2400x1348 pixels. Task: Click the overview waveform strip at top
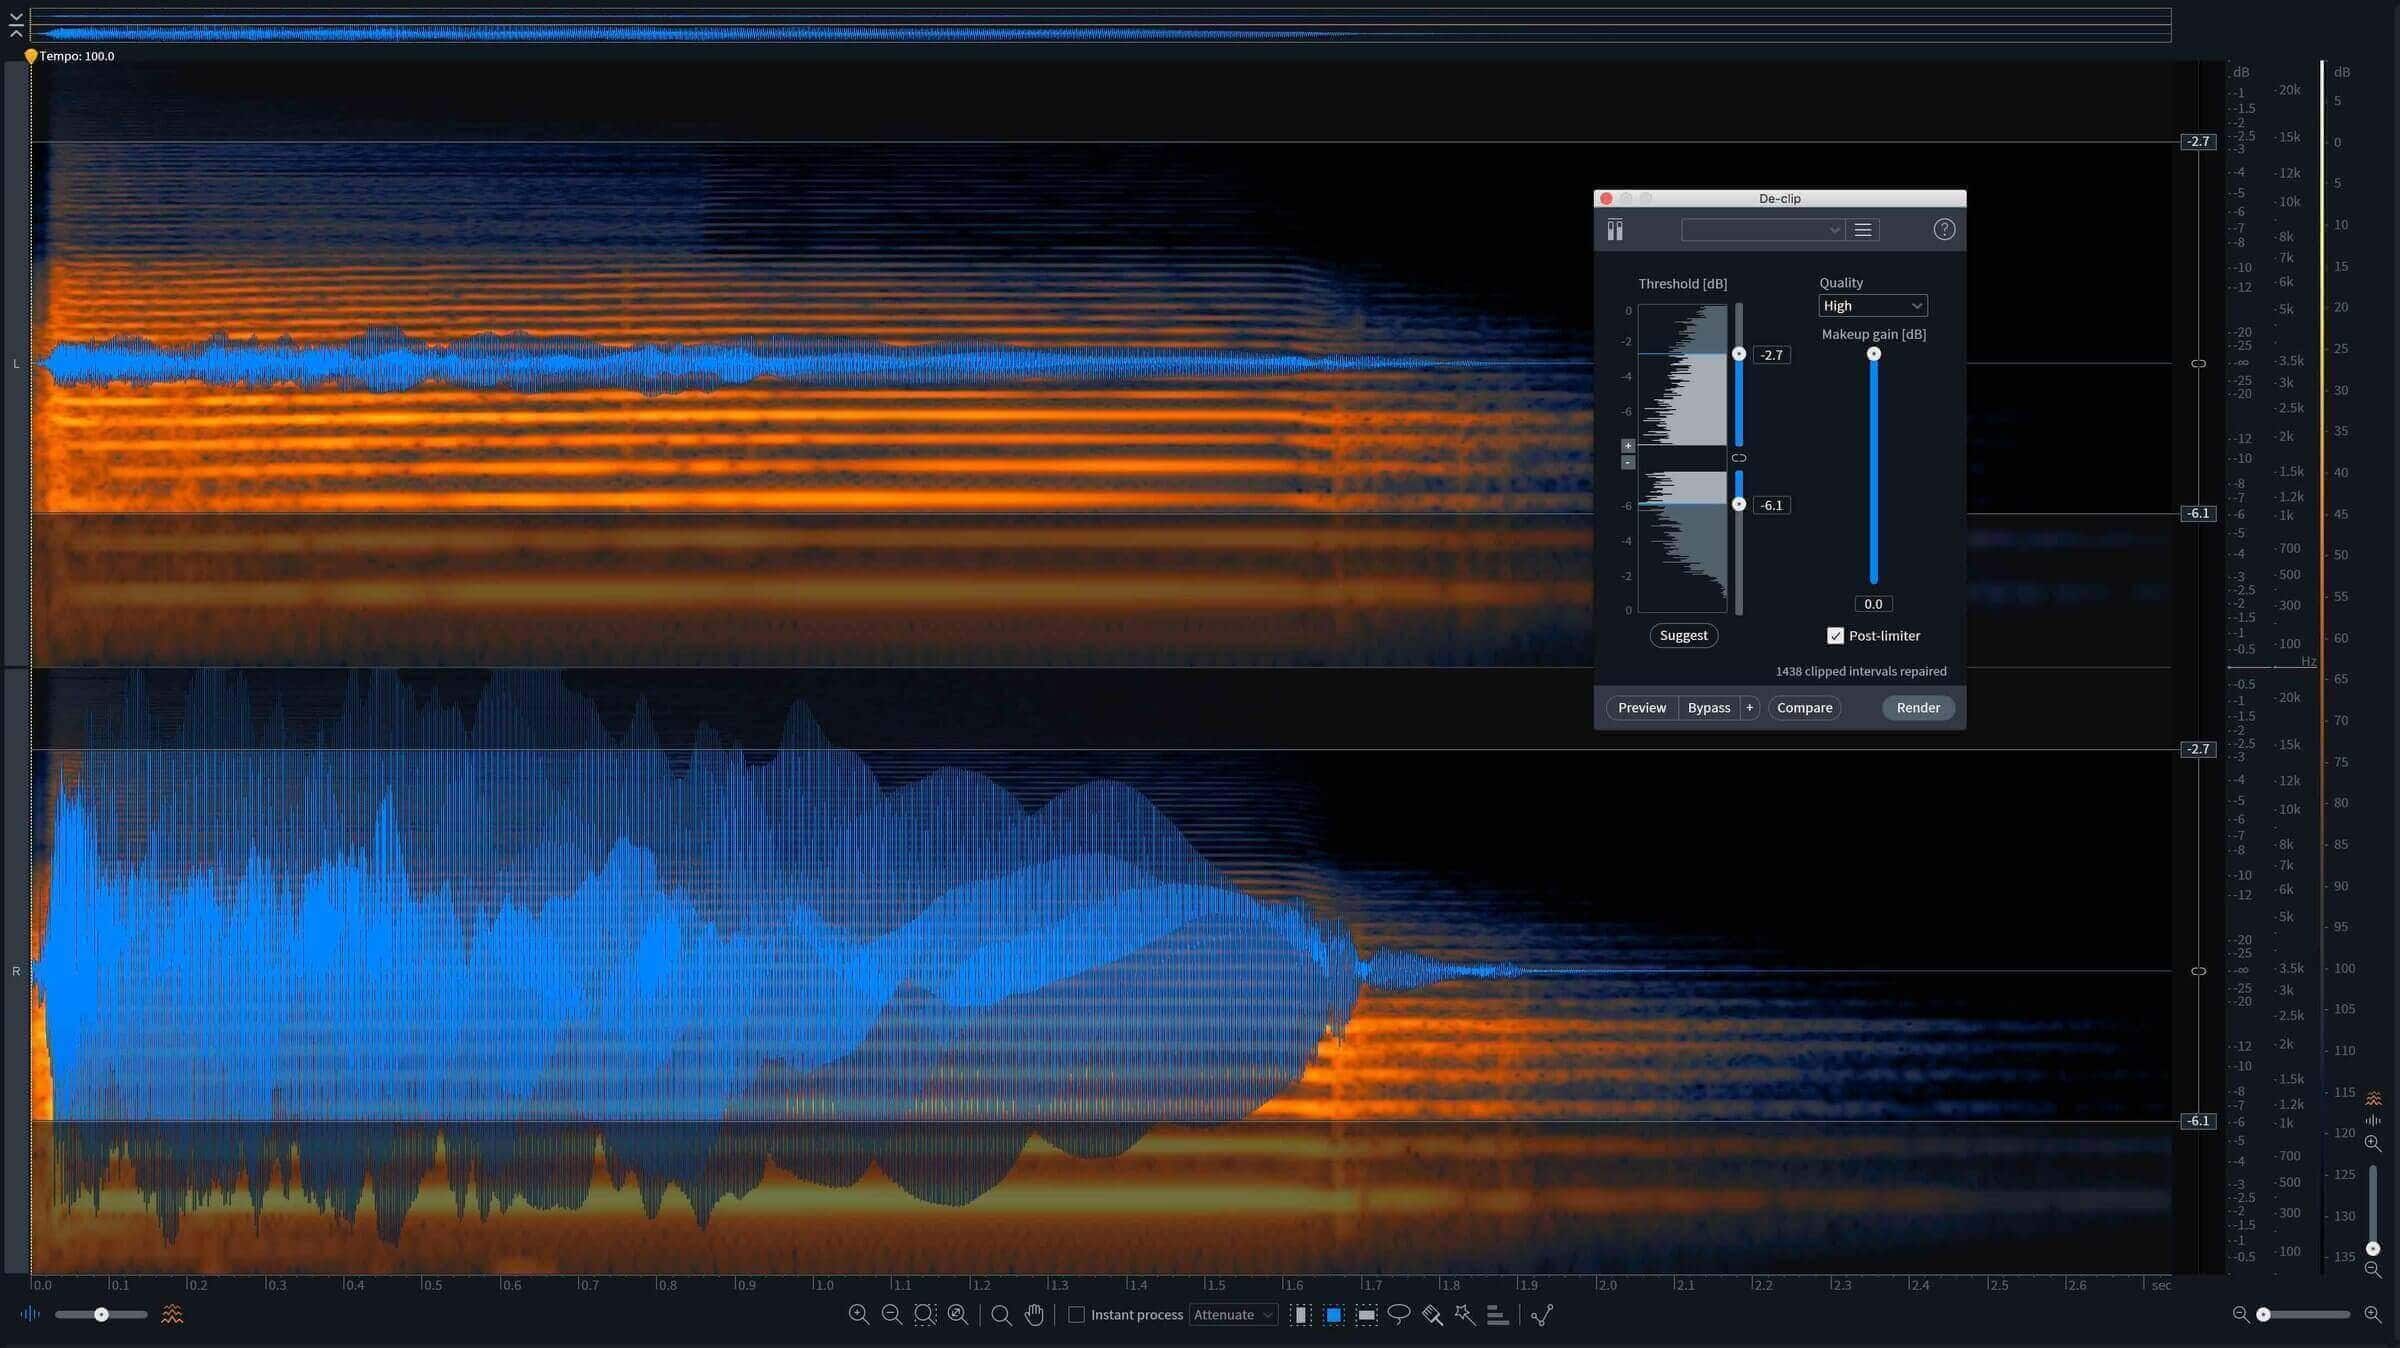(x=1100, y=25)
